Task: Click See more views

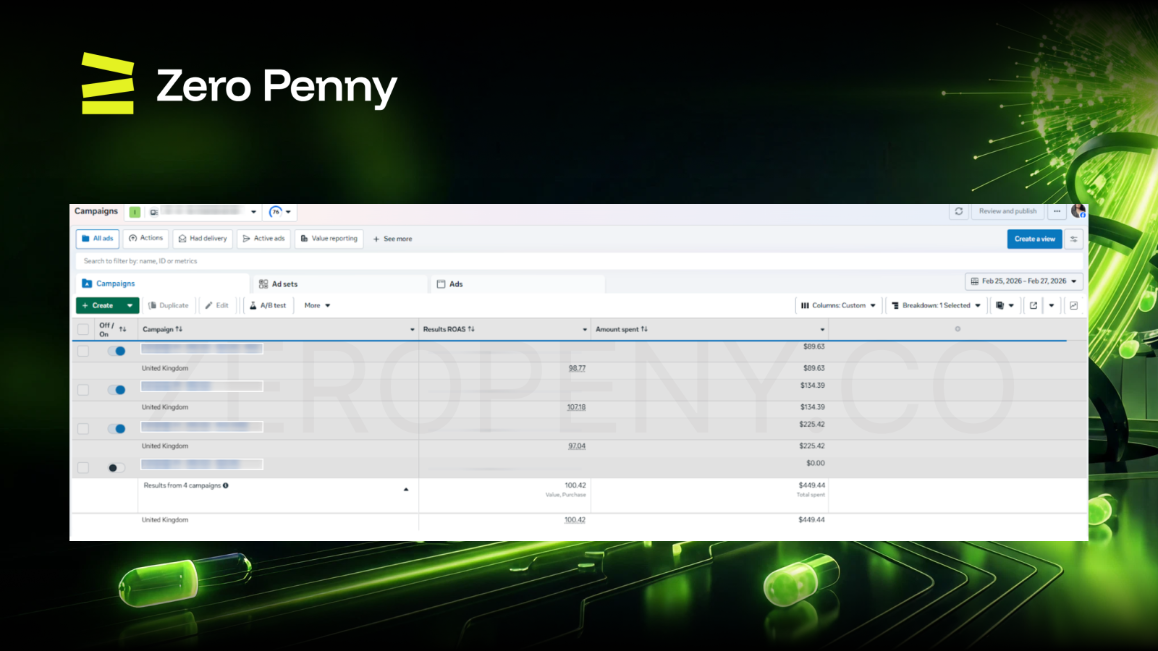Action: click(x=392, y=239)
